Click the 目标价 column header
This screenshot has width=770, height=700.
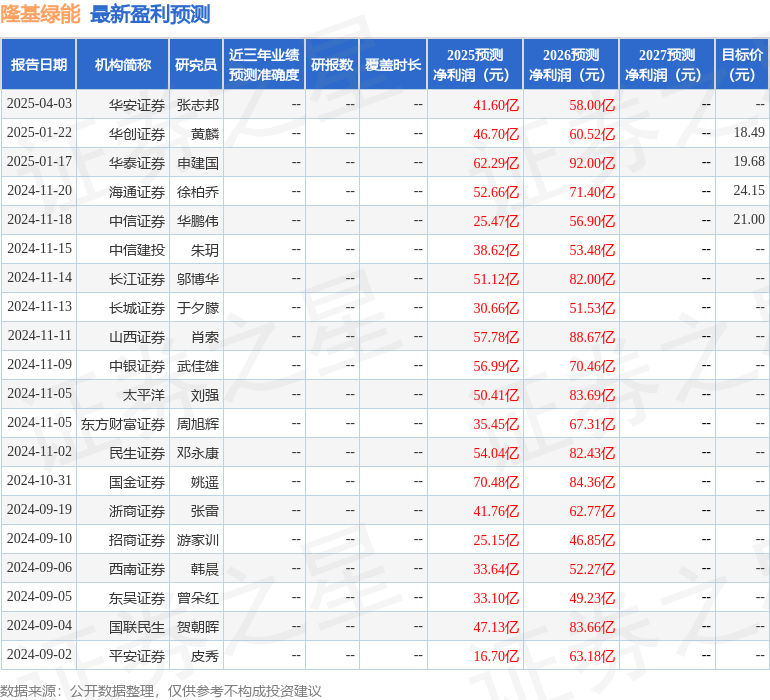pyautogui.click(x=742, y=64)
